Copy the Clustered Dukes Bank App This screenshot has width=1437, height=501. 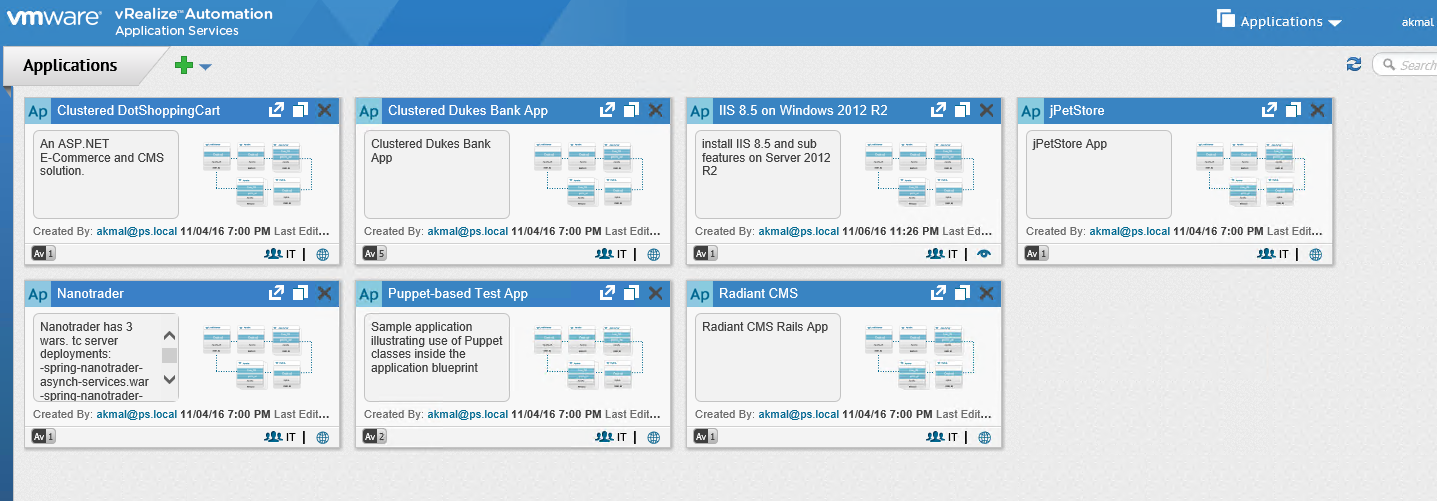pyautogui.click(x=631, y=110)
